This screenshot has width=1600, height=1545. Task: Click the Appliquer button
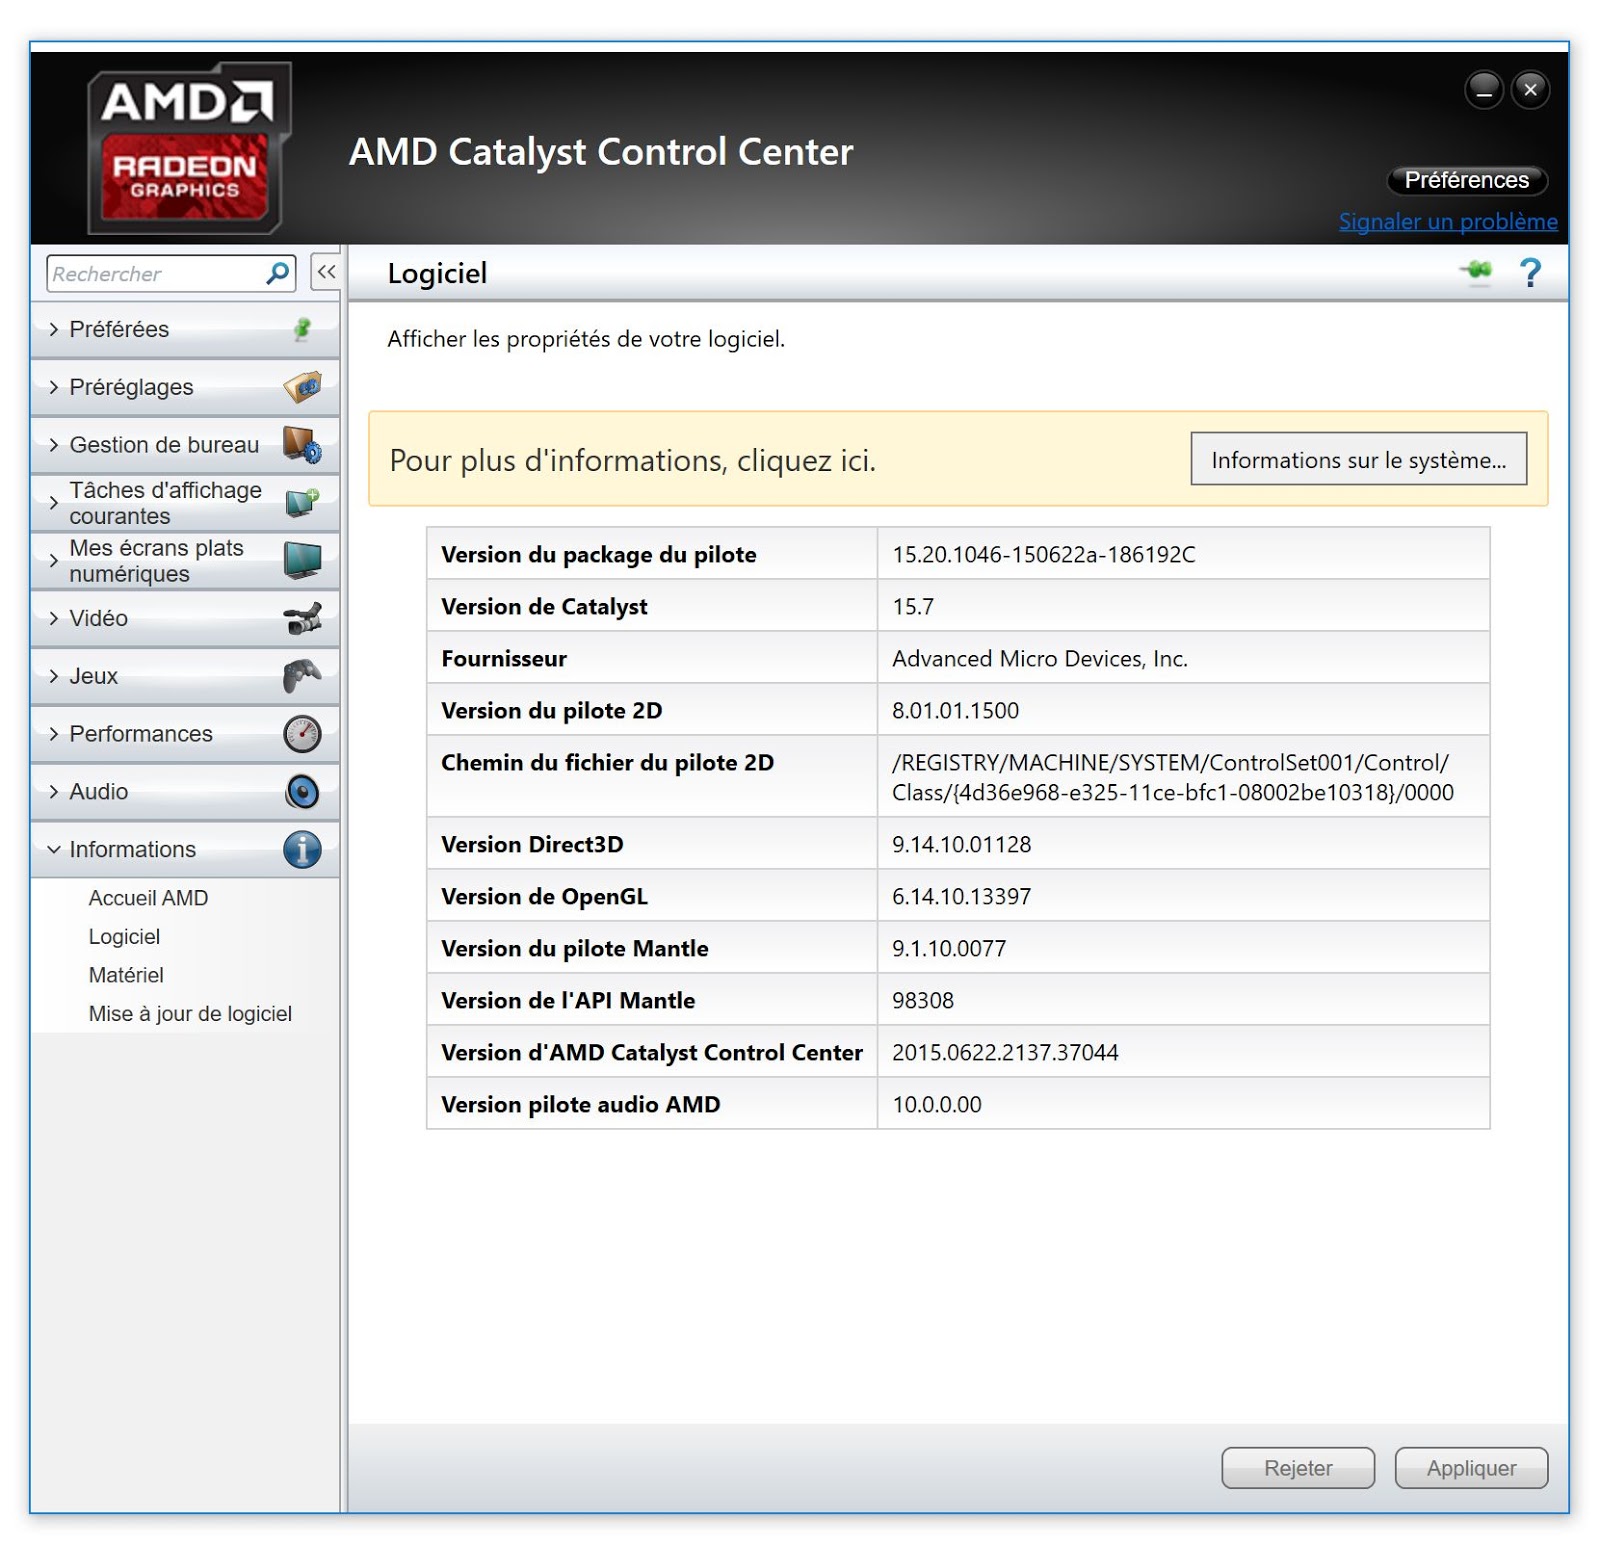1471,1468
